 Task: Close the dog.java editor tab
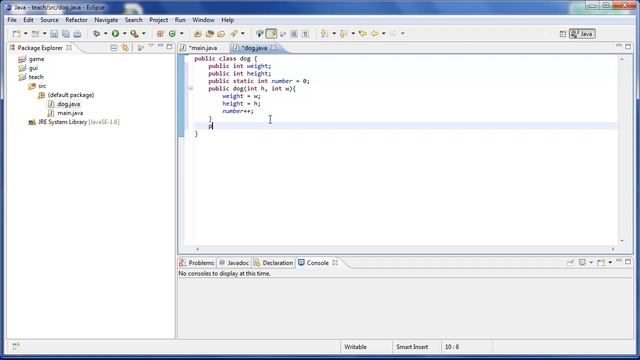tap(273, 48)
